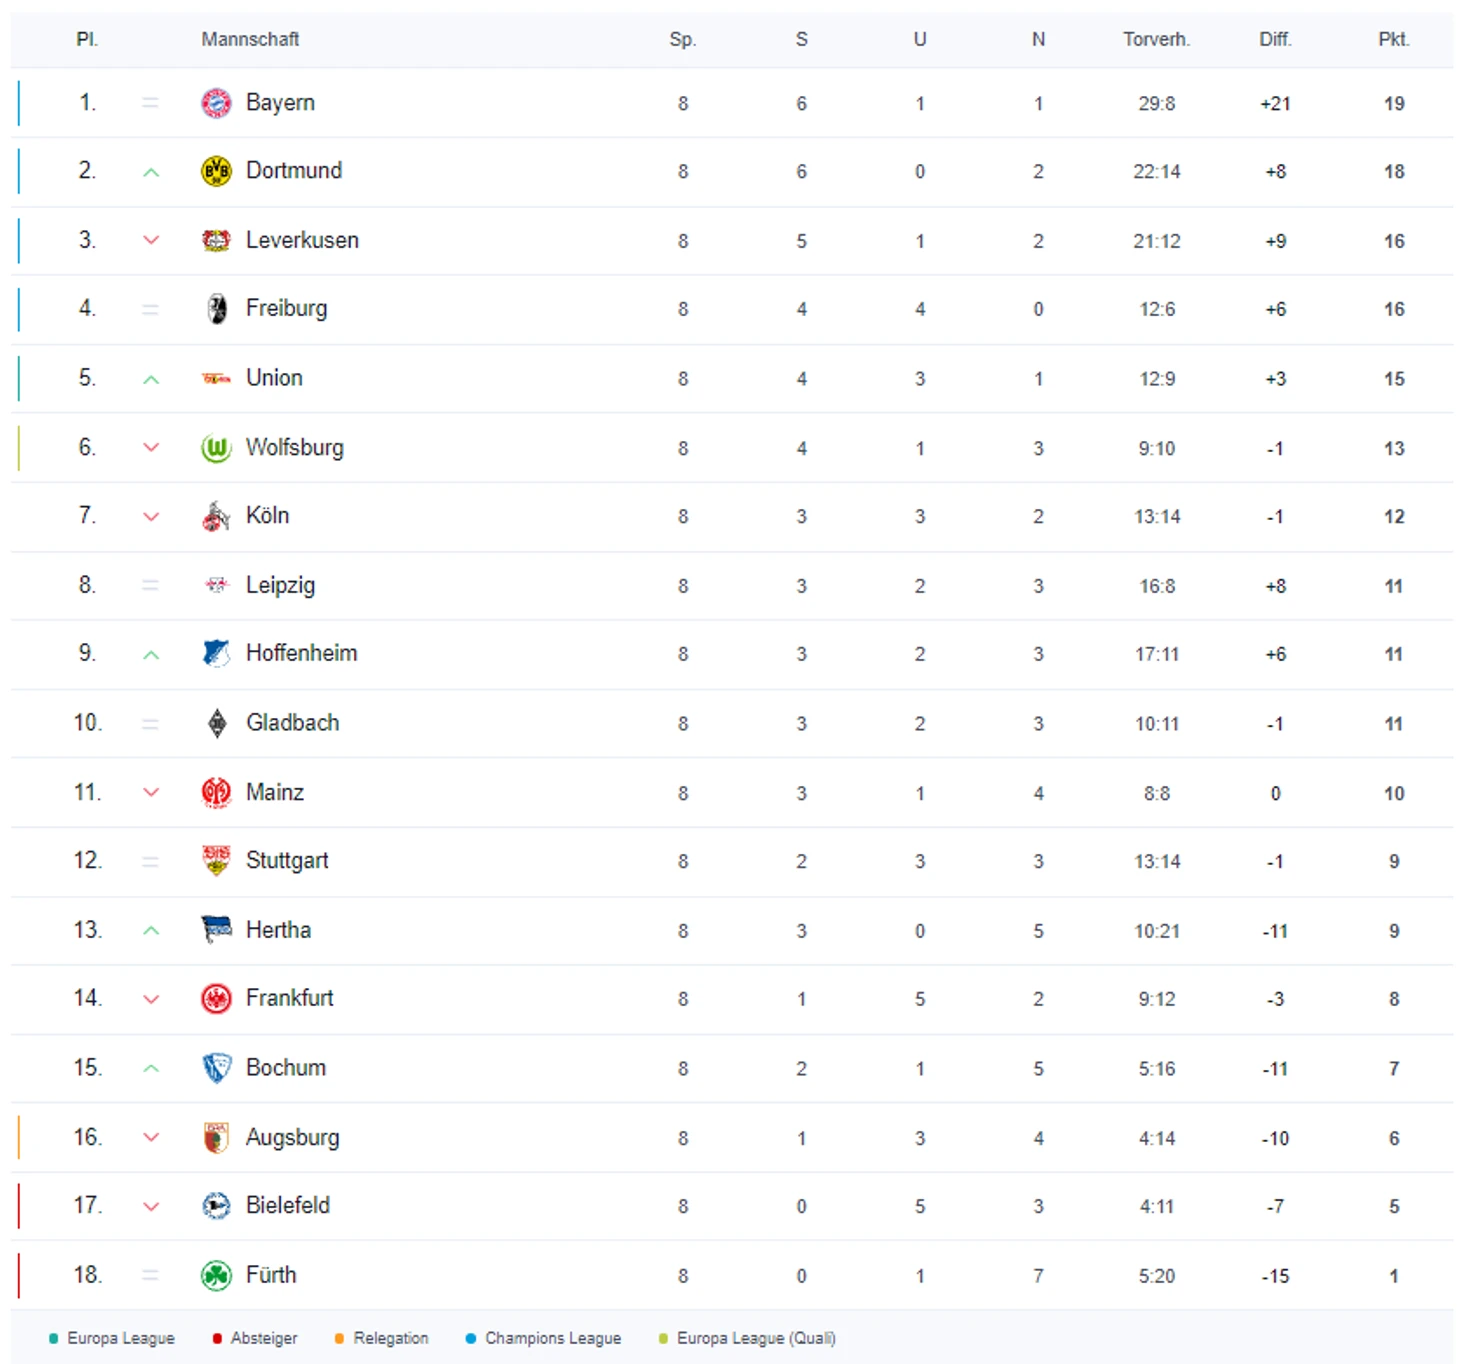The height and width of the screenshot is (1364, 1460).
Task: Click the Fürth clover logo
Action: (216, 1275)
